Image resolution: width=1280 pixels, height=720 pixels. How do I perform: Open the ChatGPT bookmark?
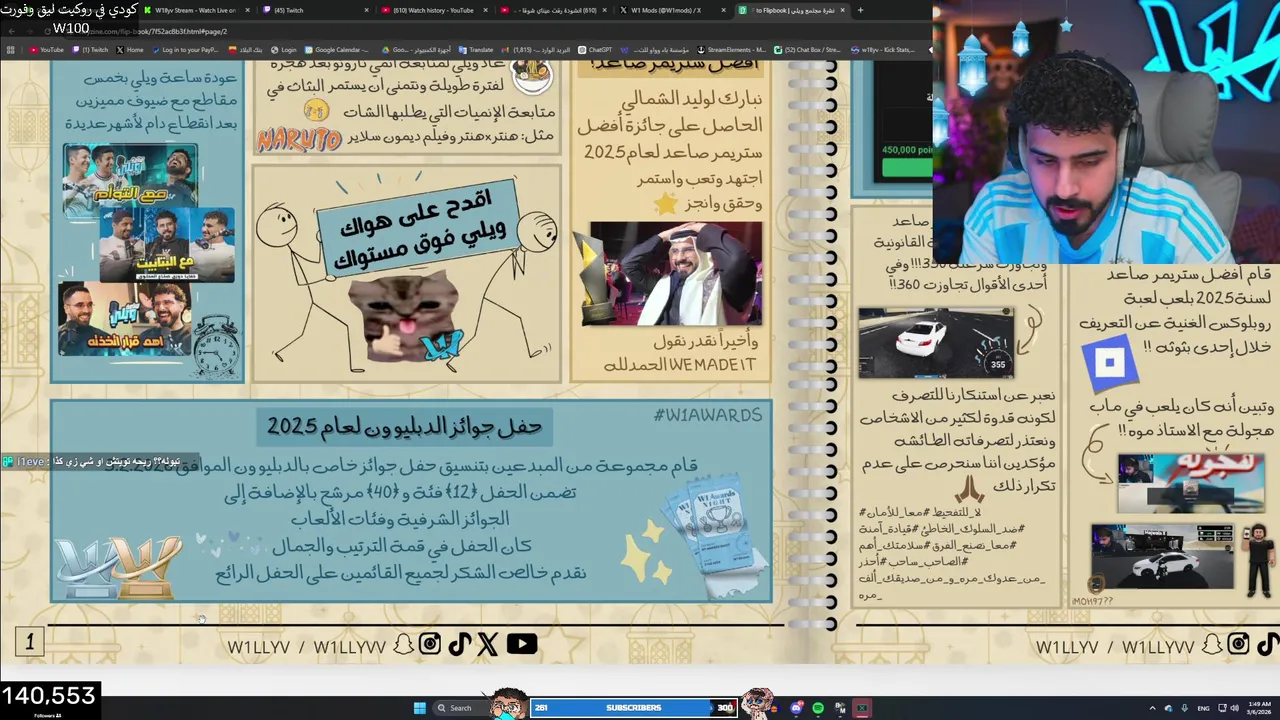tap(595, 49)
